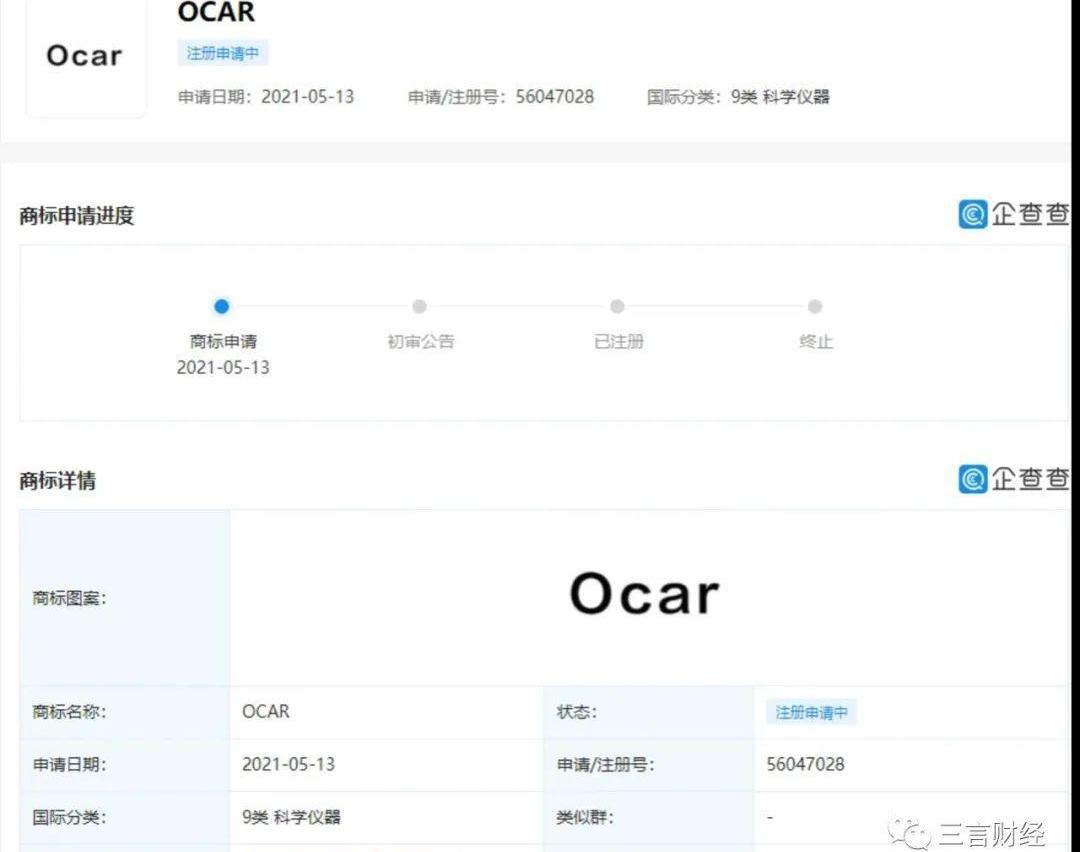Click 56047028 in the details table
Image resolution: width=1080 pixels, height=852 pixels.
point(805,764)
